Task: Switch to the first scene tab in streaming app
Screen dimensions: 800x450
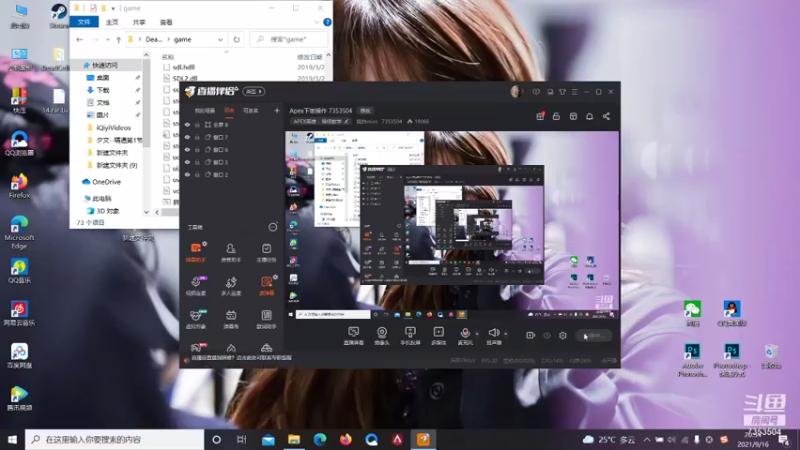Action: [205, 110]
